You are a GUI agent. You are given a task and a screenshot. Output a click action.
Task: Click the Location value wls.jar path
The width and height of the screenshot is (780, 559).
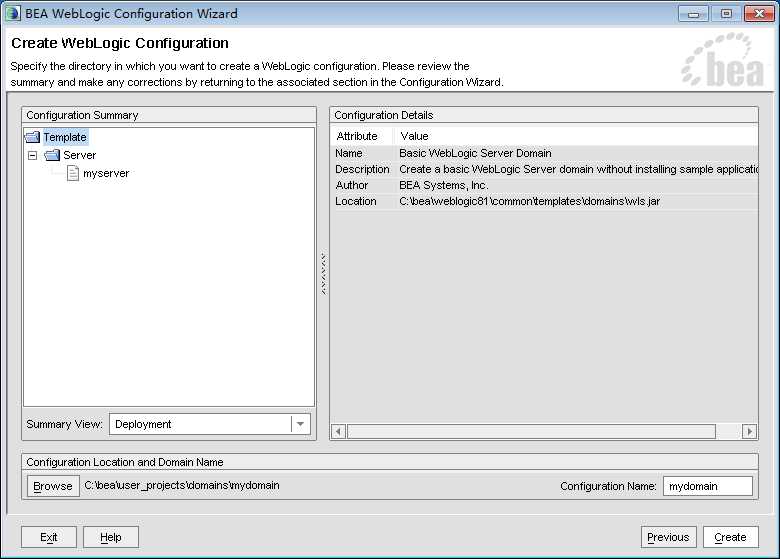tap(529, 201)
